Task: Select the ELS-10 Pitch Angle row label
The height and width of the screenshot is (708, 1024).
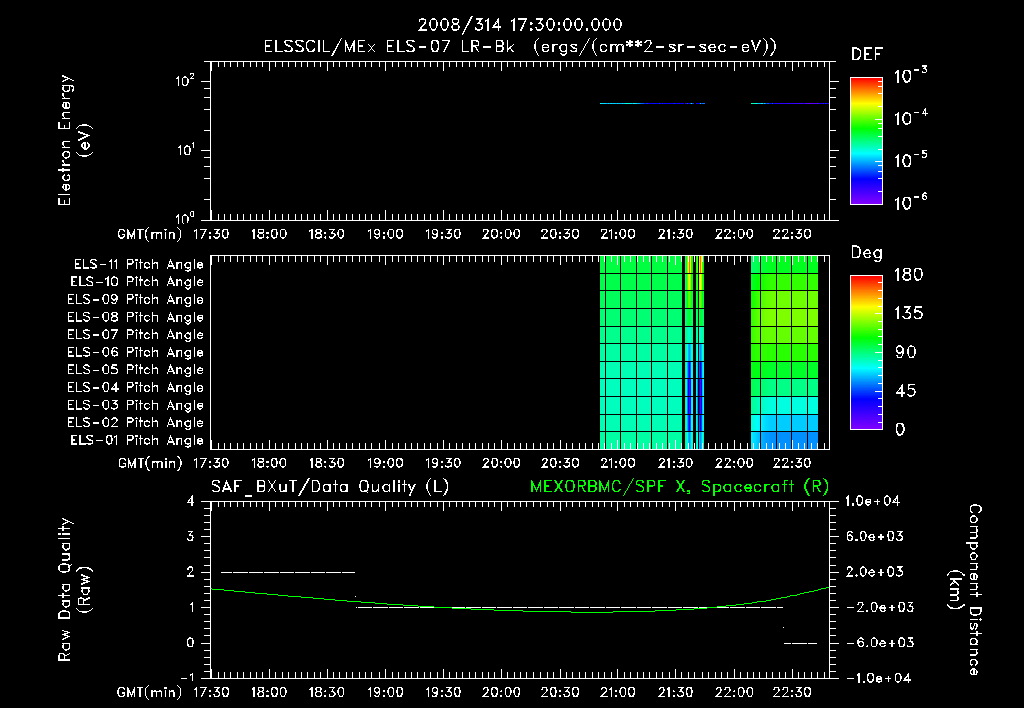Action: 137,282
